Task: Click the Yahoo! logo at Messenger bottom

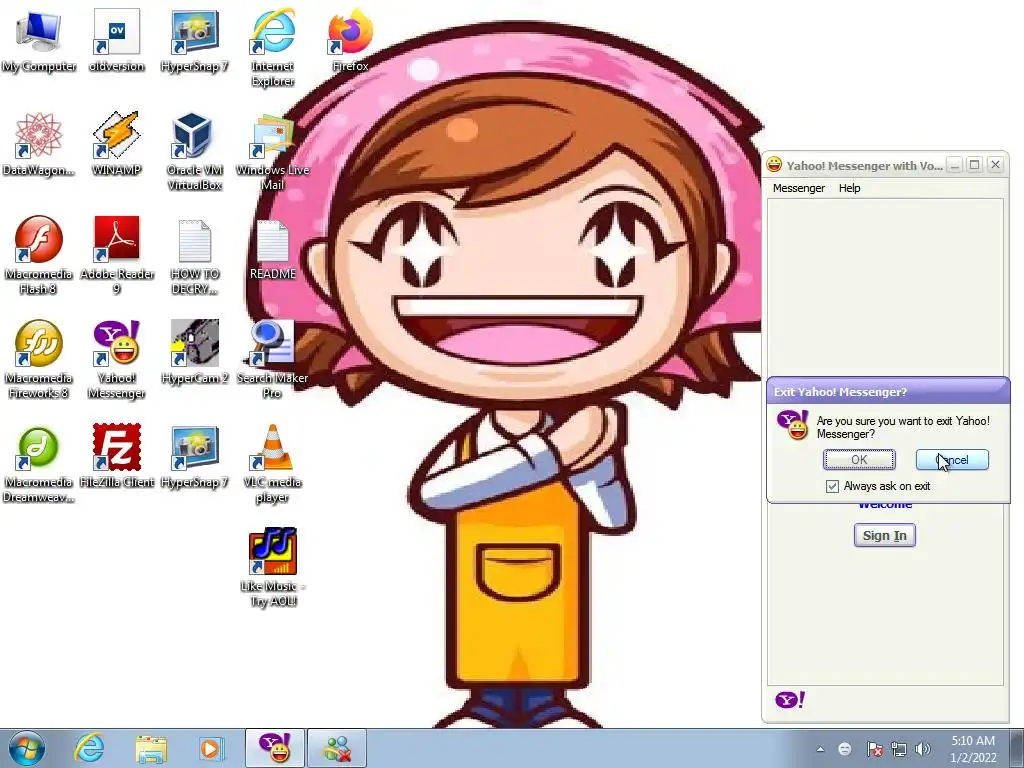Action: click(x=790, y=700)
